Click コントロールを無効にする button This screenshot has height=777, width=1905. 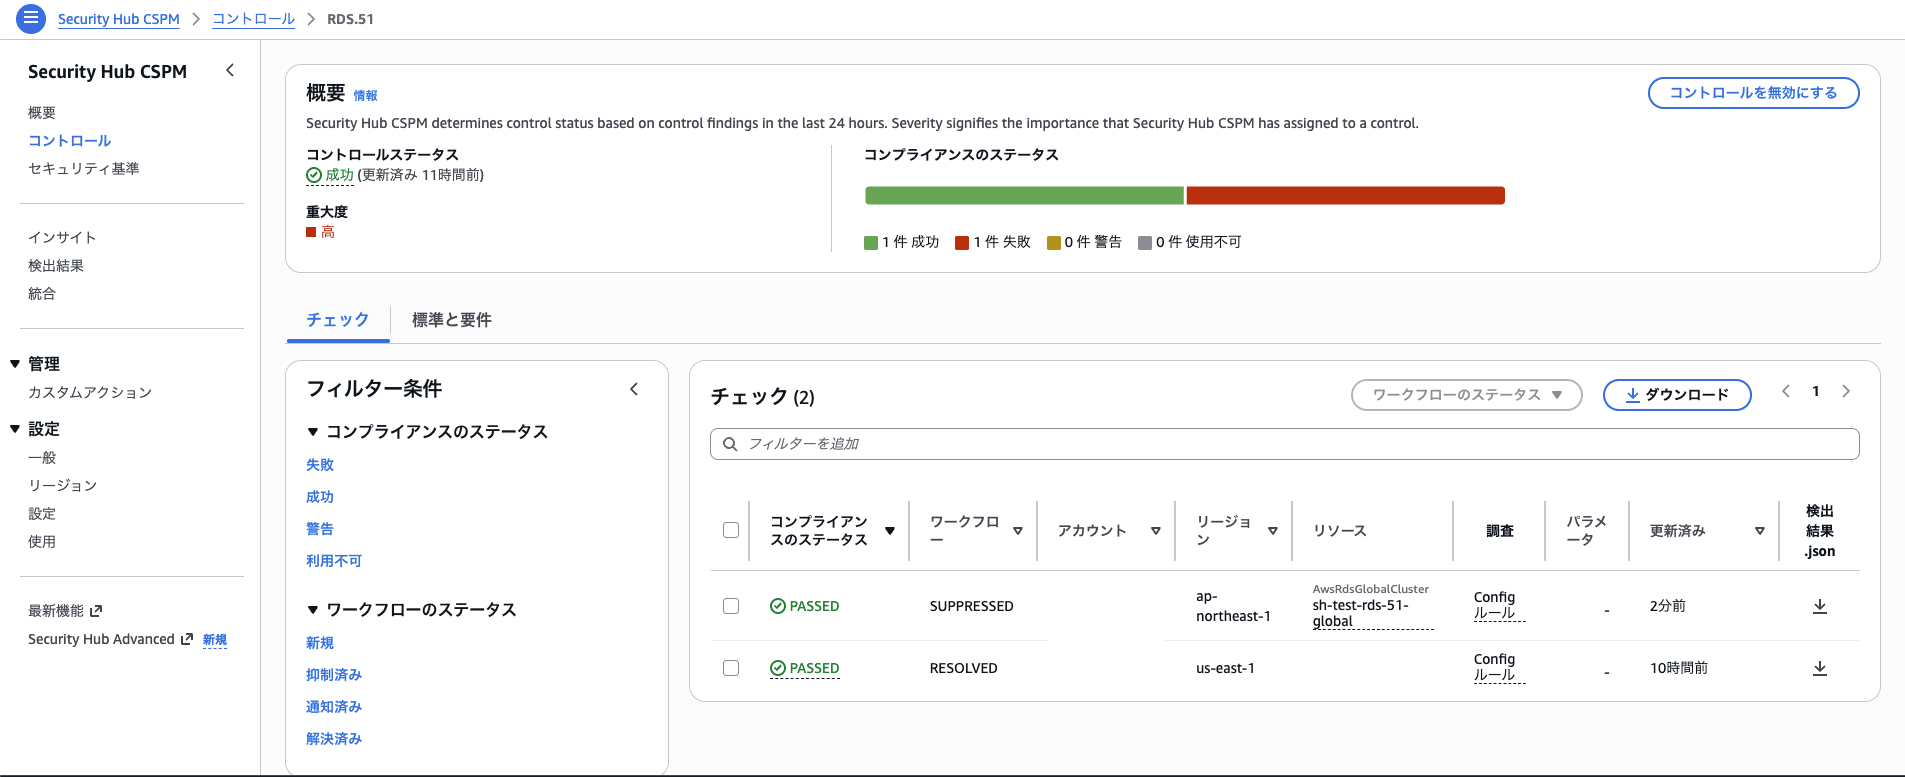pyautogui.click(x=1753, y=93)
